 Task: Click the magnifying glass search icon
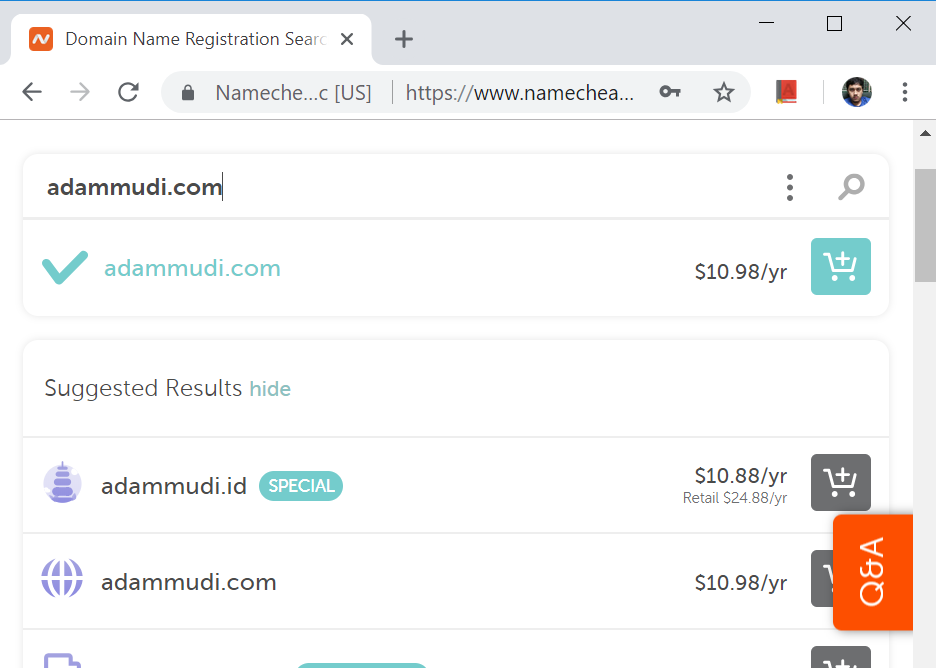[x=851, y=186]
